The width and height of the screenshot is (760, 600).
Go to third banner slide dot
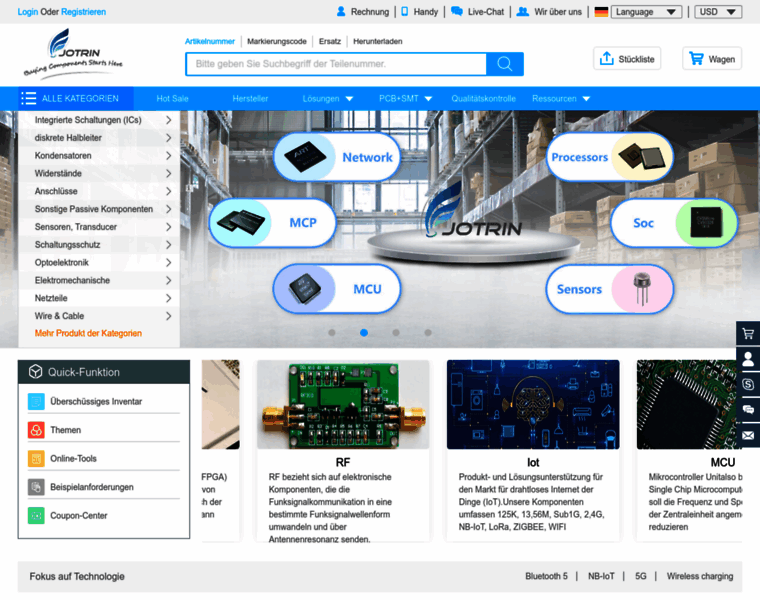pos(396,332)
